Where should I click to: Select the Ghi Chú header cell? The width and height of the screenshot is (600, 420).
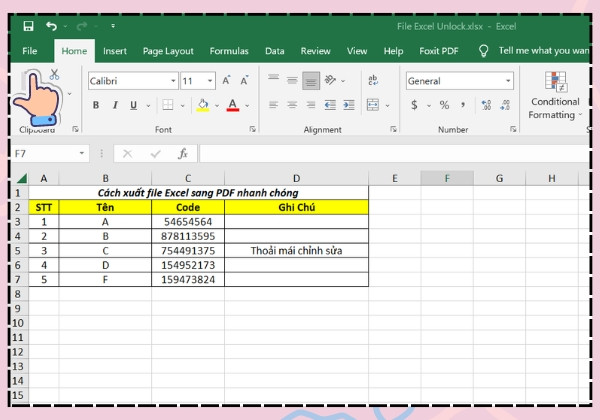pos(296,207)
